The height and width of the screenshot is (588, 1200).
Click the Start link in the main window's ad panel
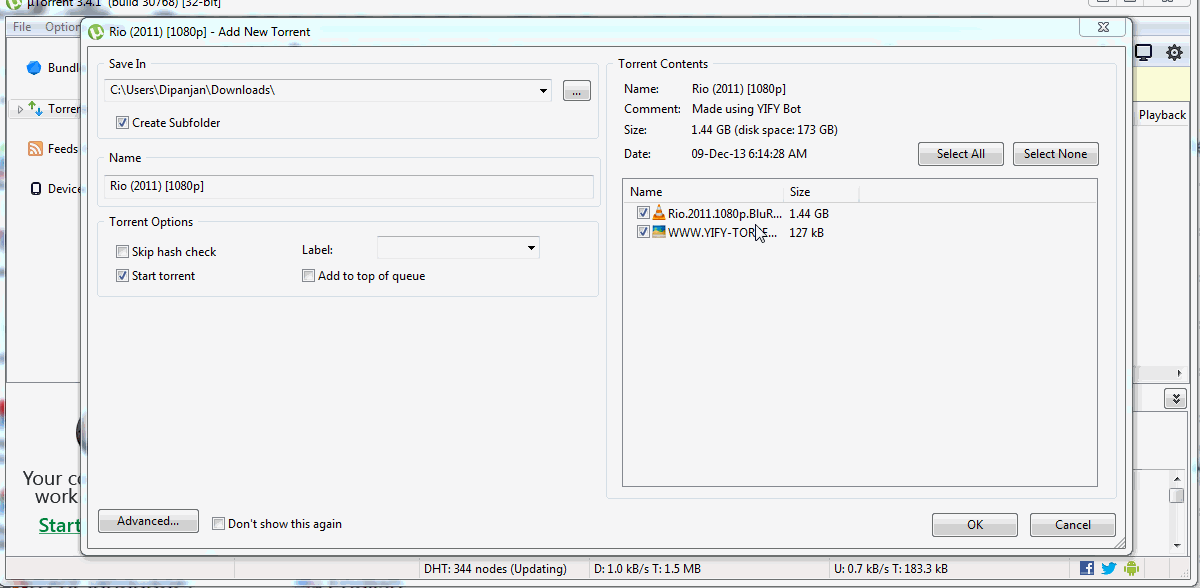[x=60, y=525]
